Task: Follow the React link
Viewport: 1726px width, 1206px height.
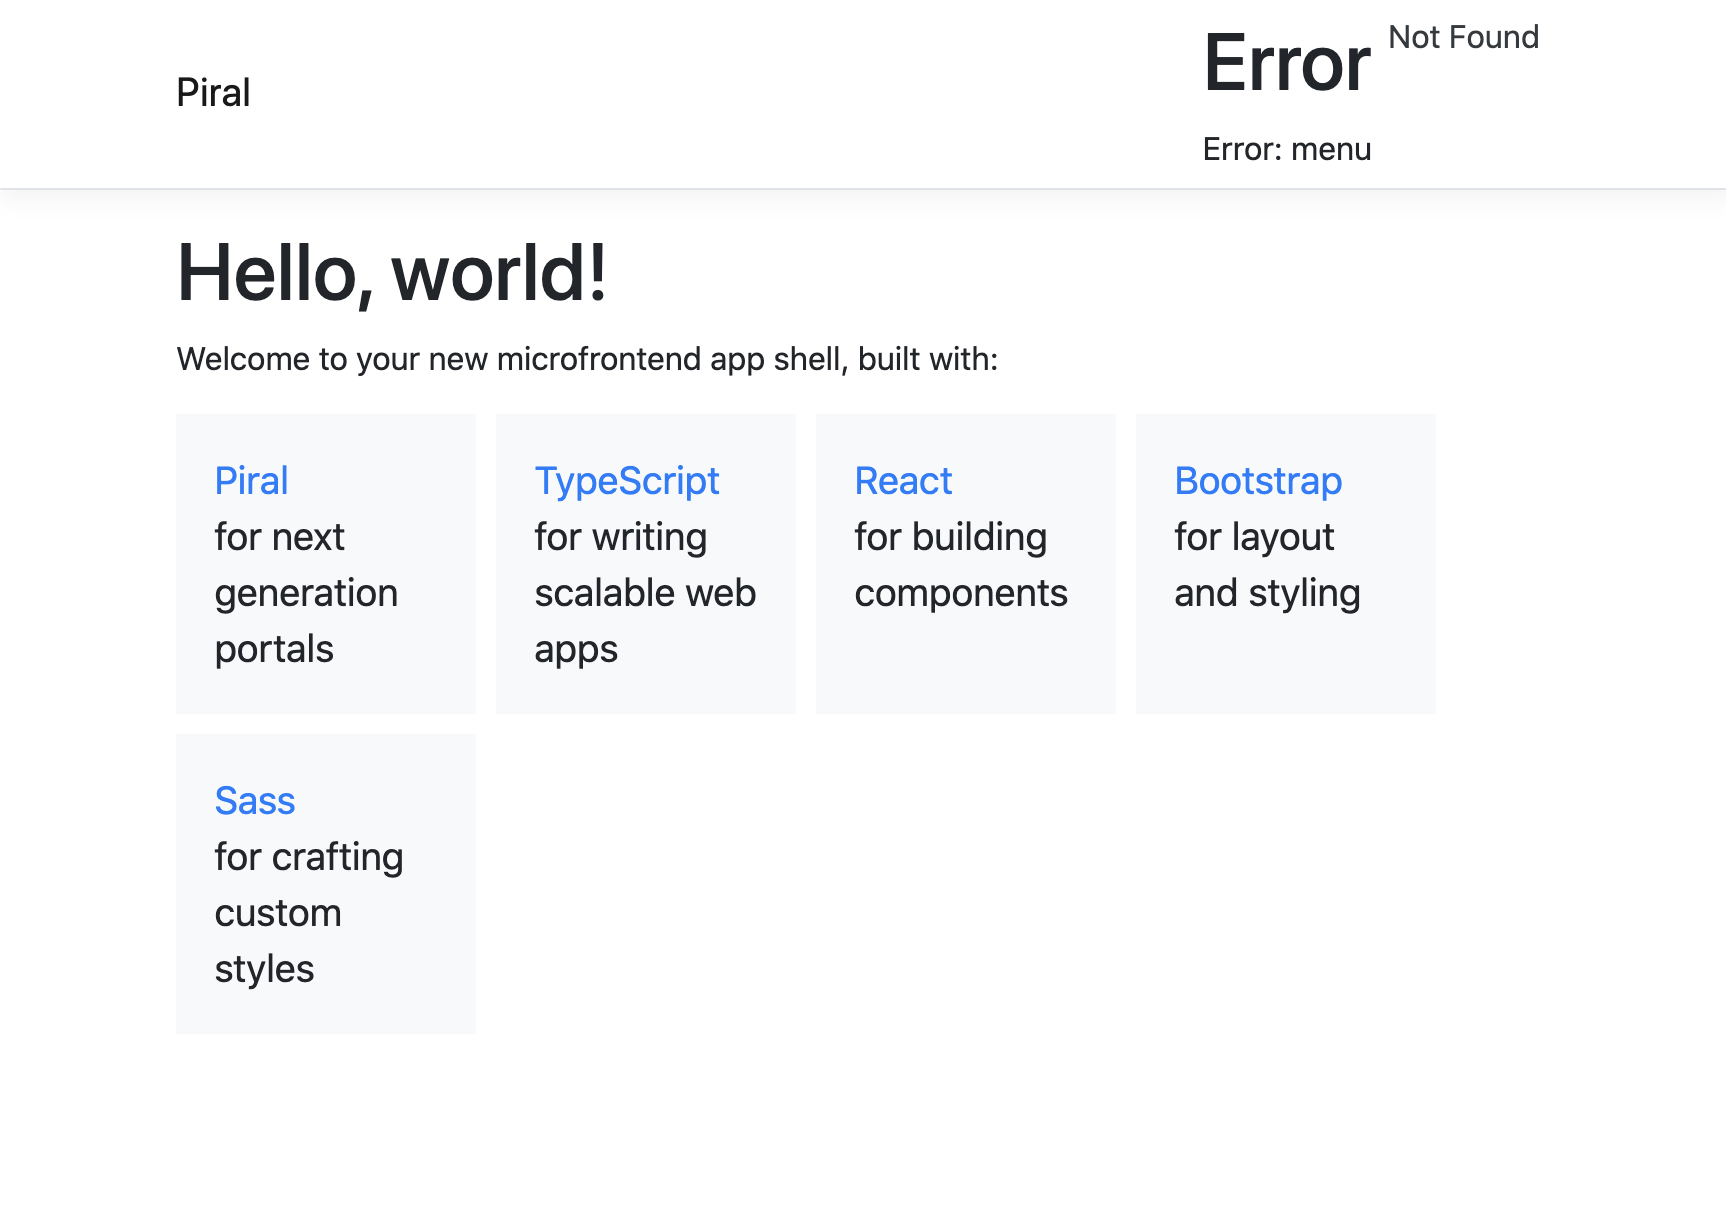Action: pos(903,481)
